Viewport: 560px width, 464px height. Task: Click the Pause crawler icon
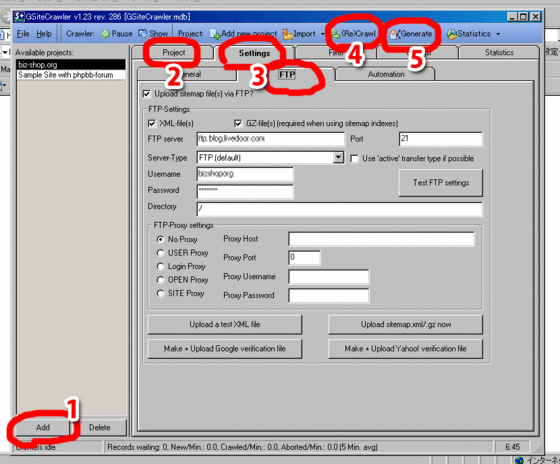coord(106,34)
